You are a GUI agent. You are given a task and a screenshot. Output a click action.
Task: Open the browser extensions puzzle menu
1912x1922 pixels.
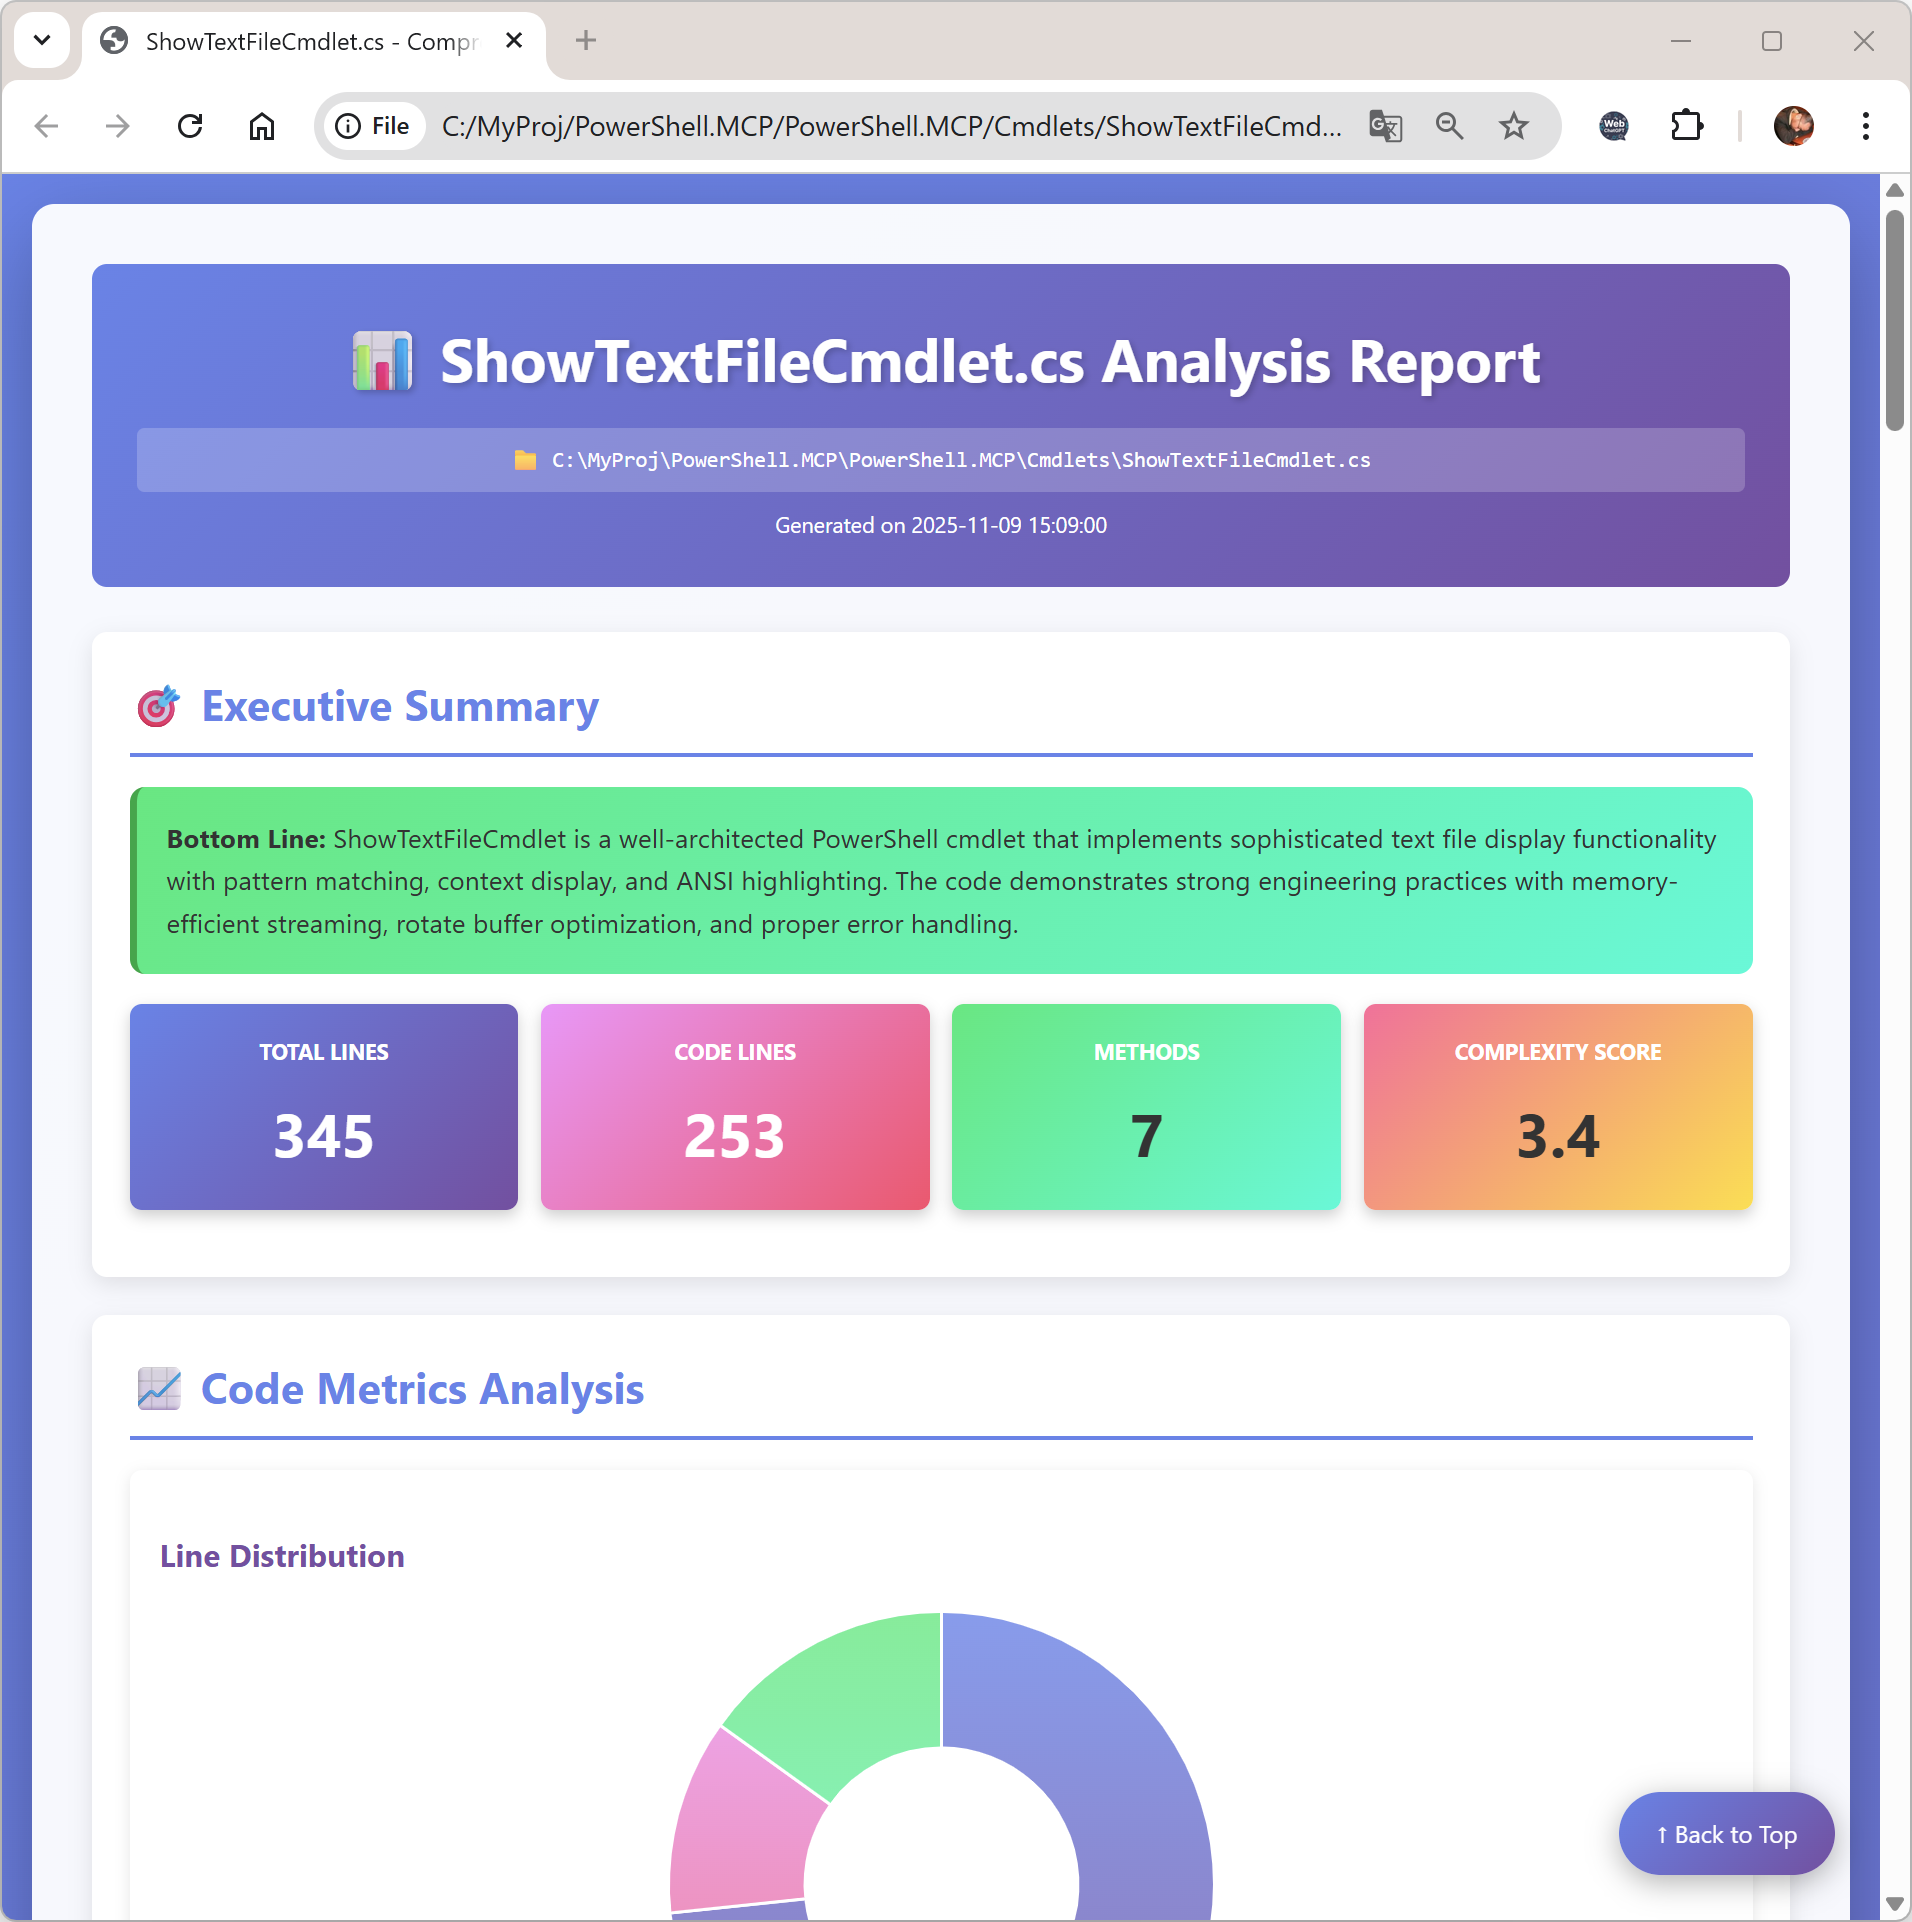(1688, 126)
